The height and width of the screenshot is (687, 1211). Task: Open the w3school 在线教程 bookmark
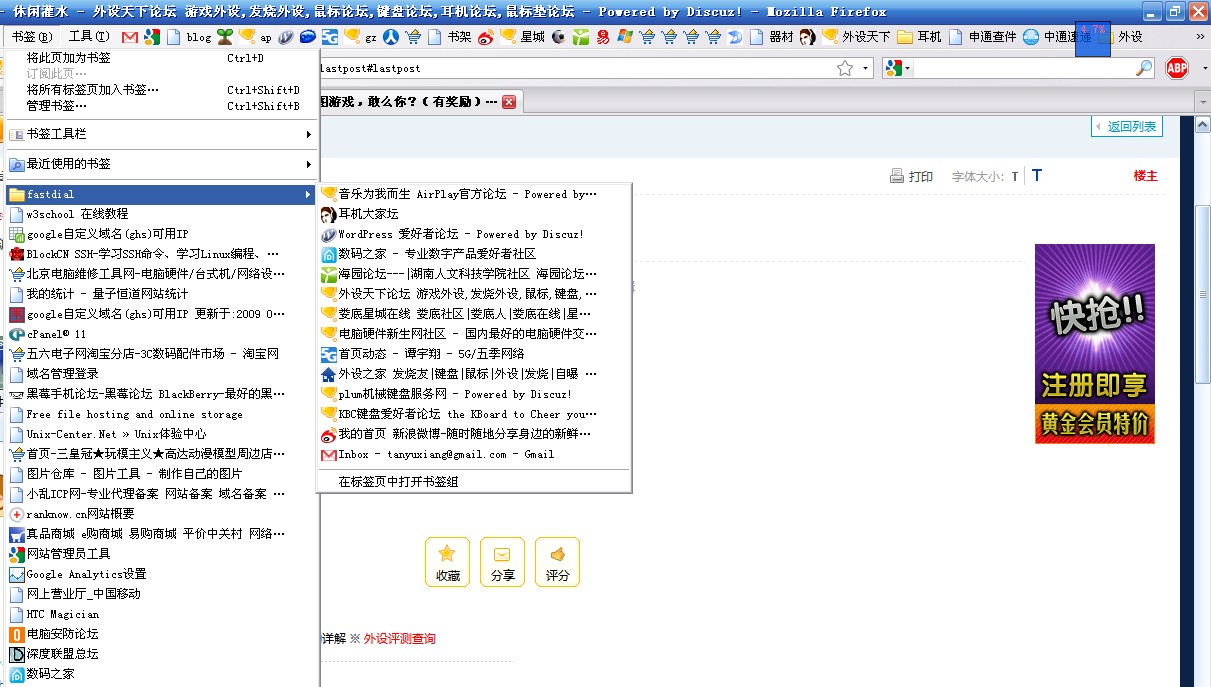pos(162,214)
